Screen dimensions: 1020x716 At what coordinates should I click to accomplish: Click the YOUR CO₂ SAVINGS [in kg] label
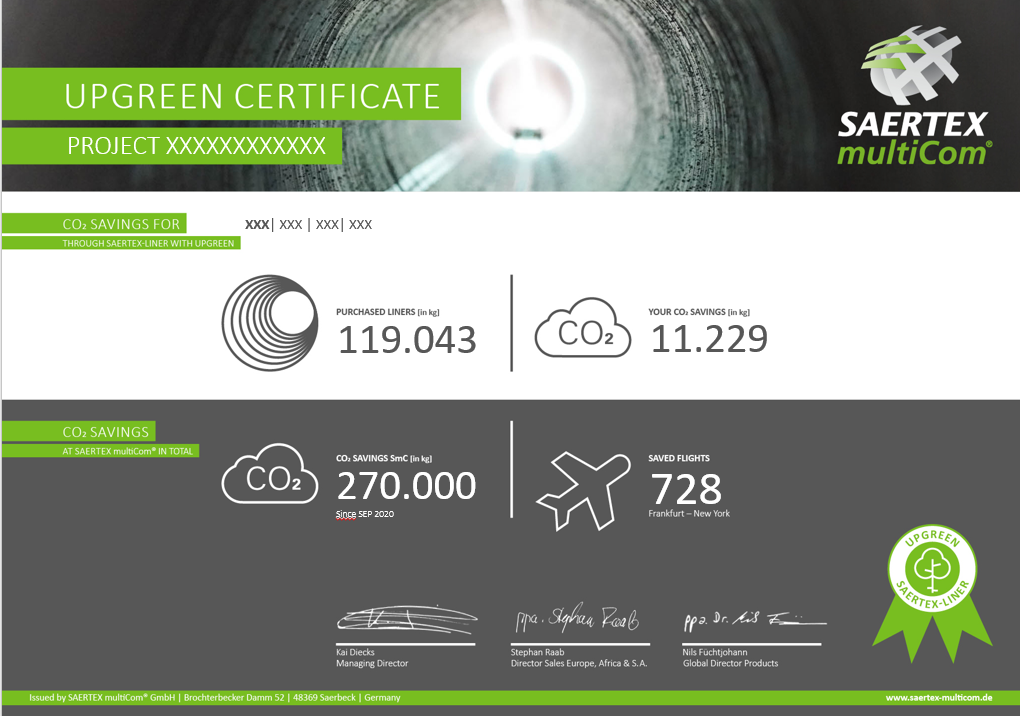699,312
